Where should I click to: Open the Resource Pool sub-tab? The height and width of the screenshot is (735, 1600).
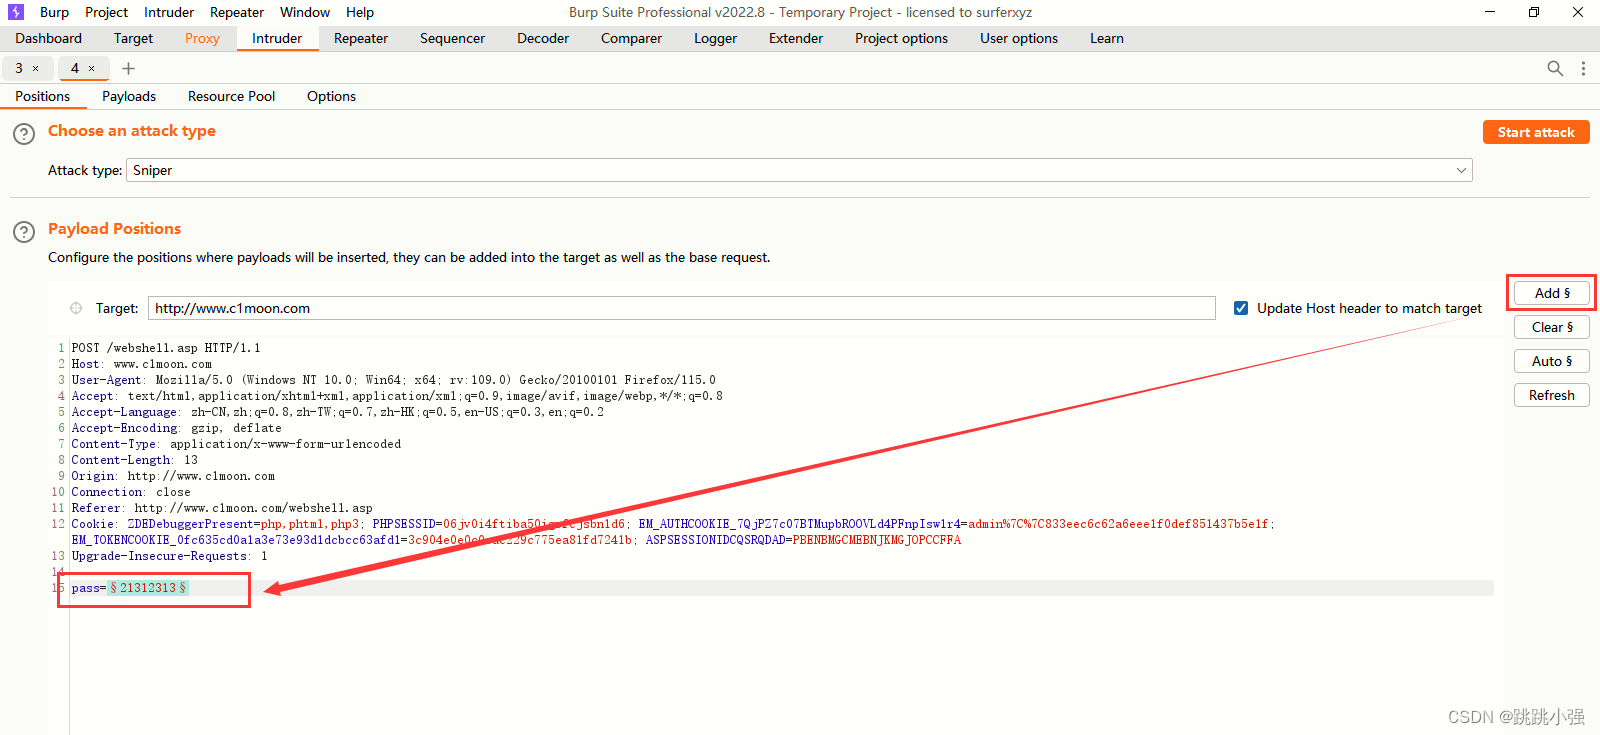click(231, 96)
